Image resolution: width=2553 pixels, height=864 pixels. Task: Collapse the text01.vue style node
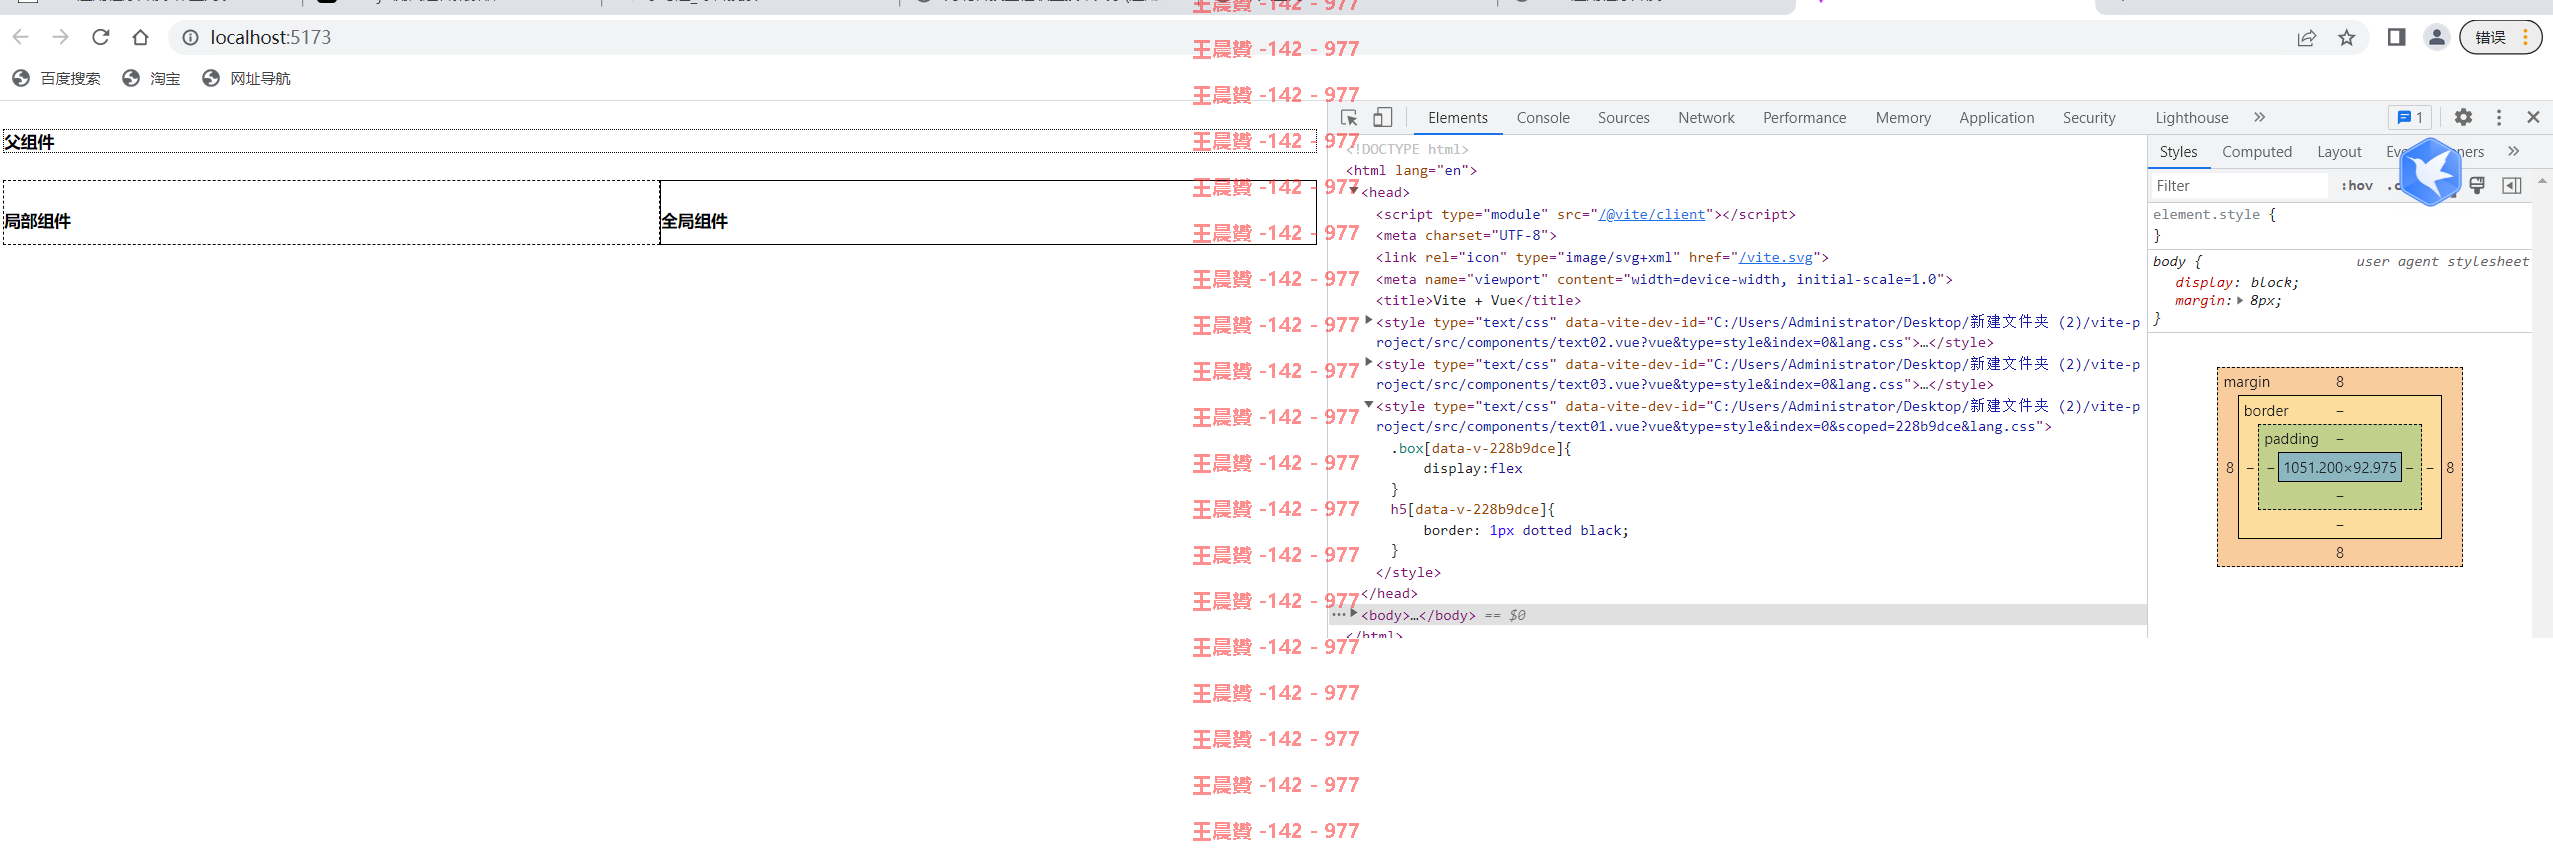click(1369, 404)
